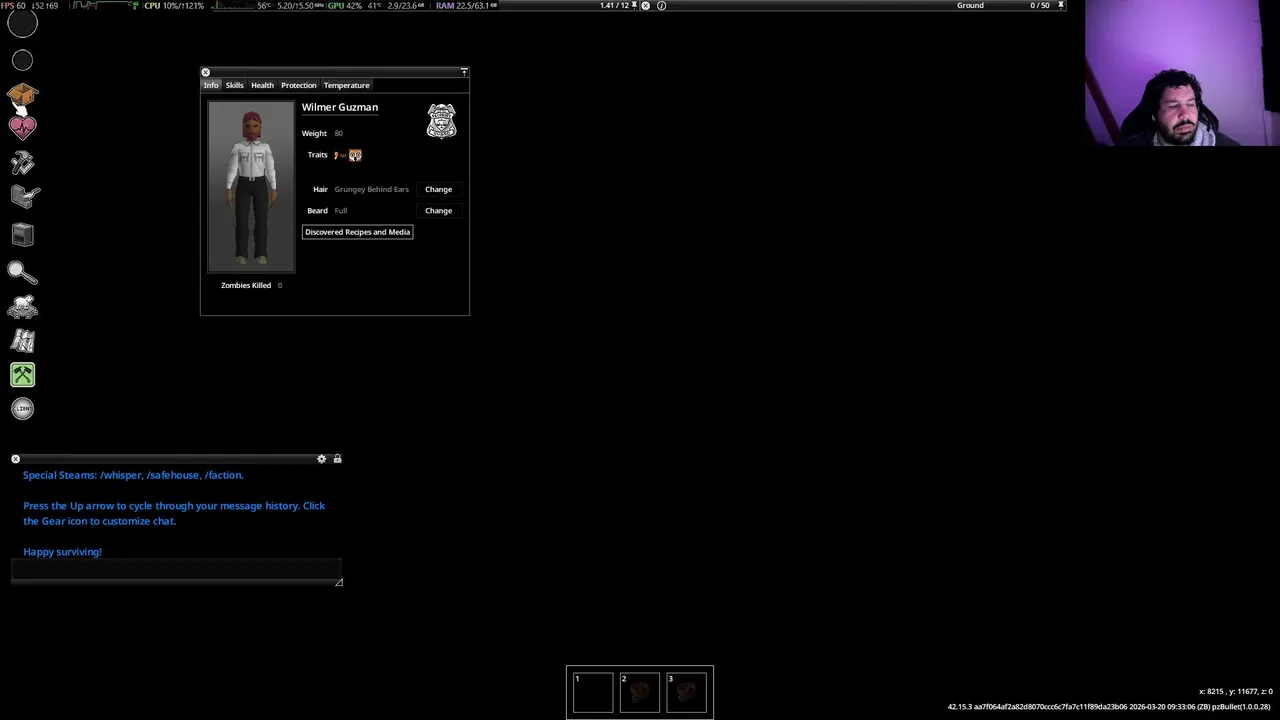Click the owl trait icon

(355, 155)
